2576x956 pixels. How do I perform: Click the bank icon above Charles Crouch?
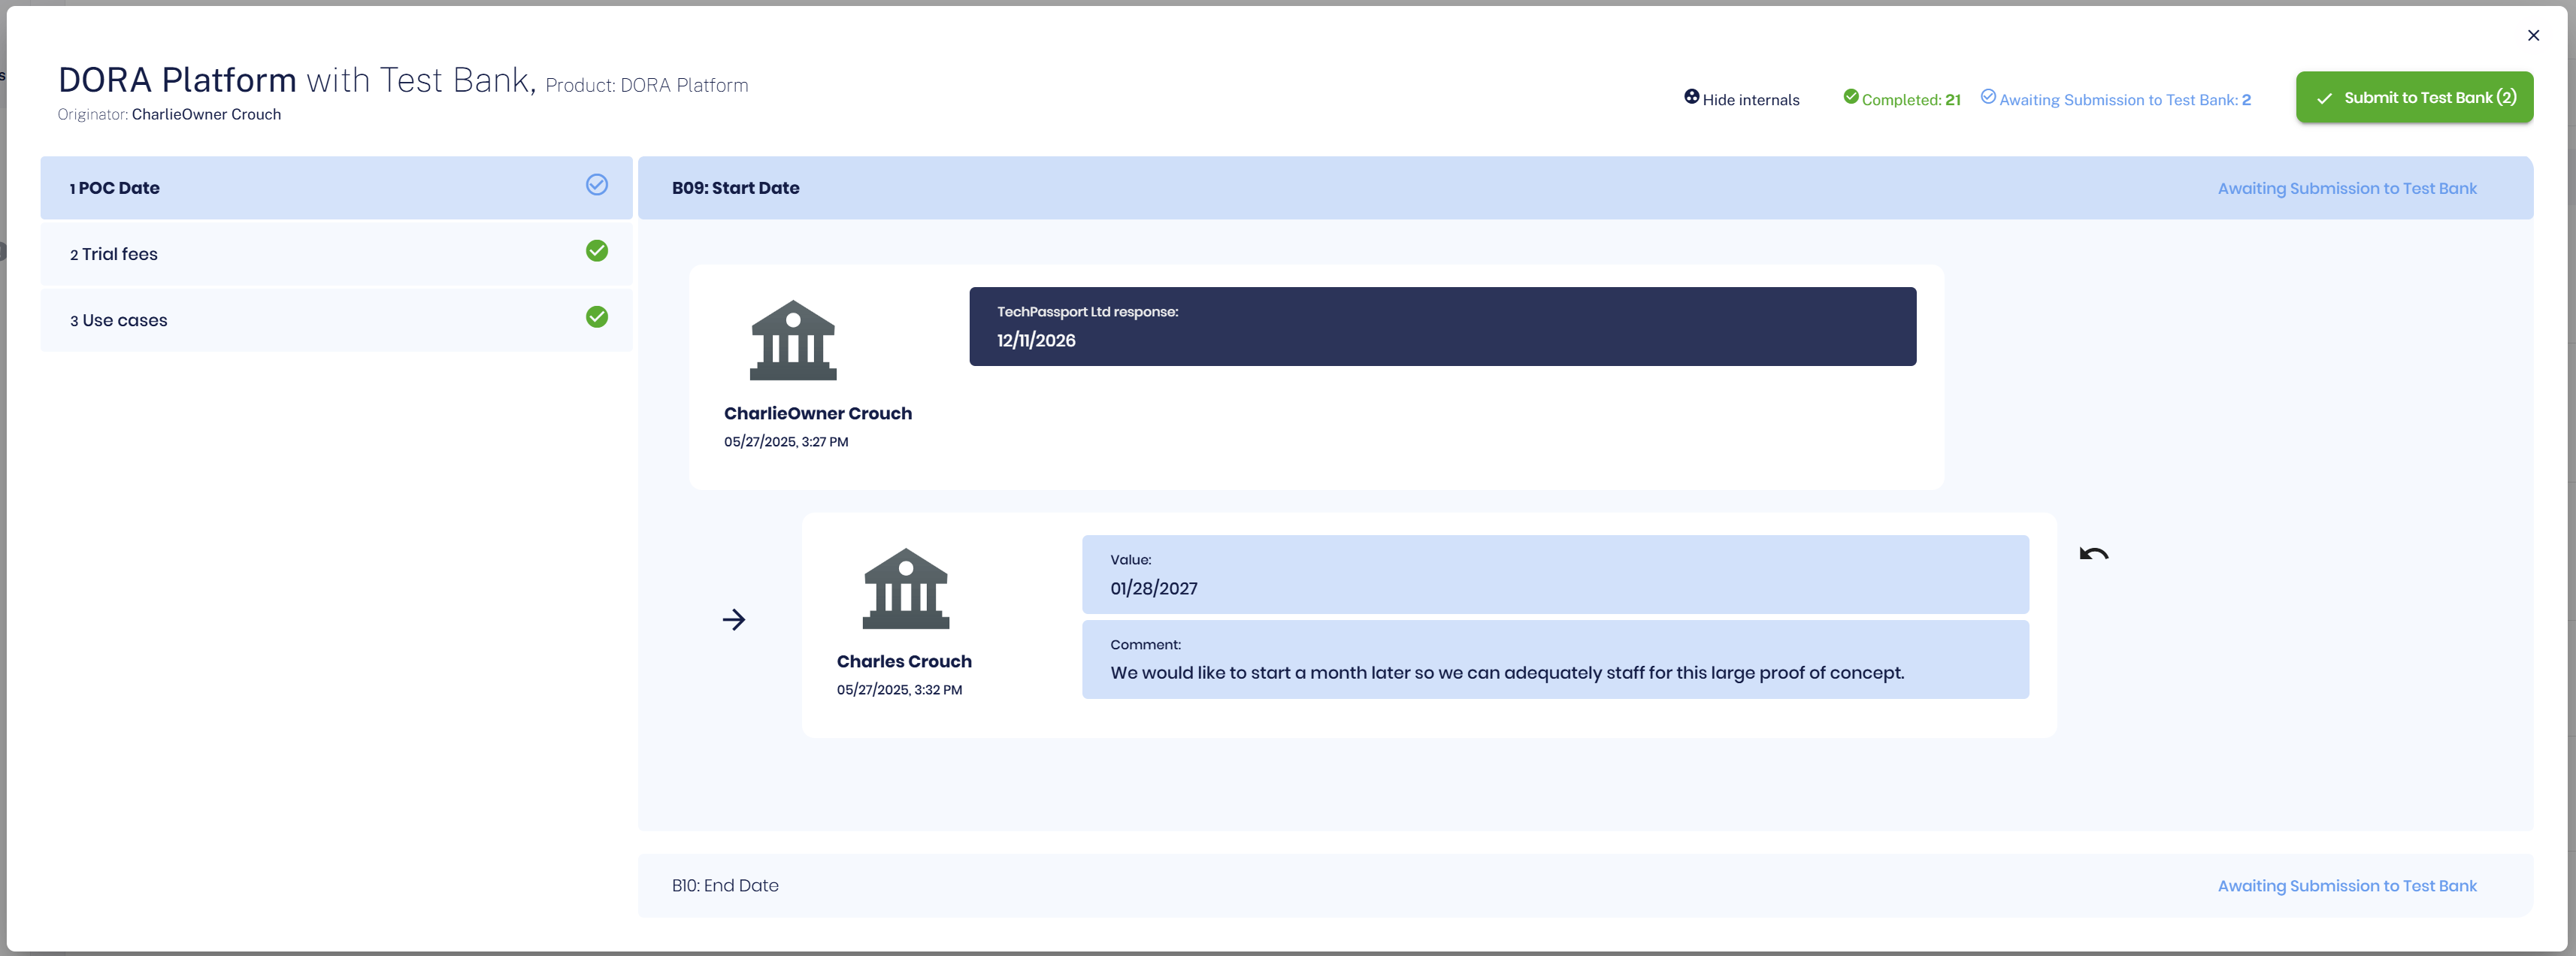pyautogui.click(x=905, y=588)
